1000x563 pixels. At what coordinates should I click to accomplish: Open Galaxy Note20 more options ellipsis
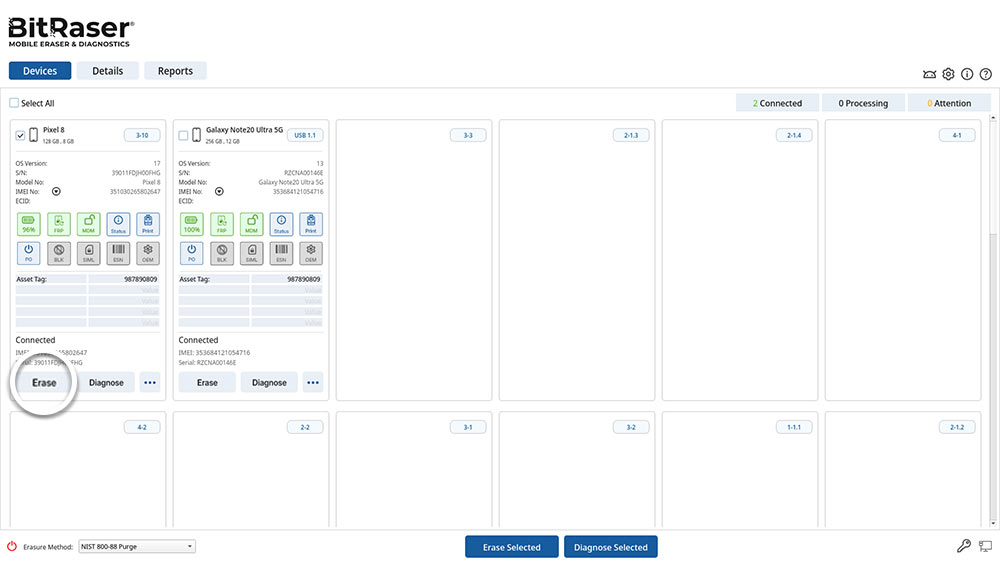pyautogui.click(x=312, y=383)
